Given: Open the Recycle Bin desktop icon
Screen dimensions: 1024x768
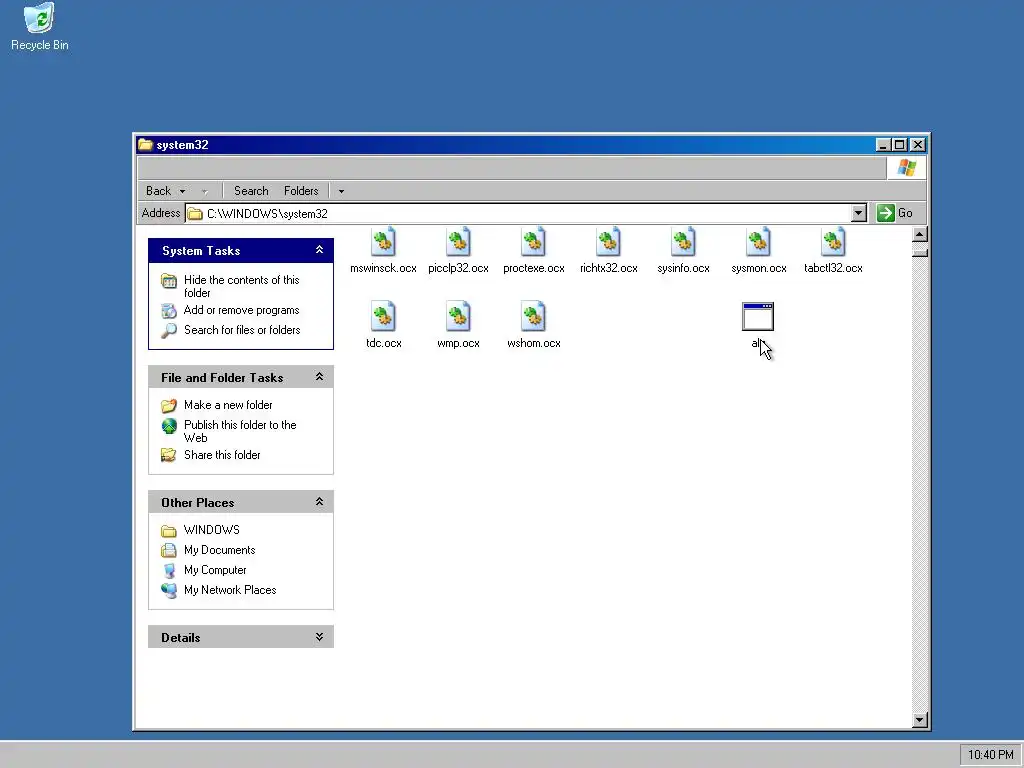Looking at the screenshot, I should [x=39, y=18].
